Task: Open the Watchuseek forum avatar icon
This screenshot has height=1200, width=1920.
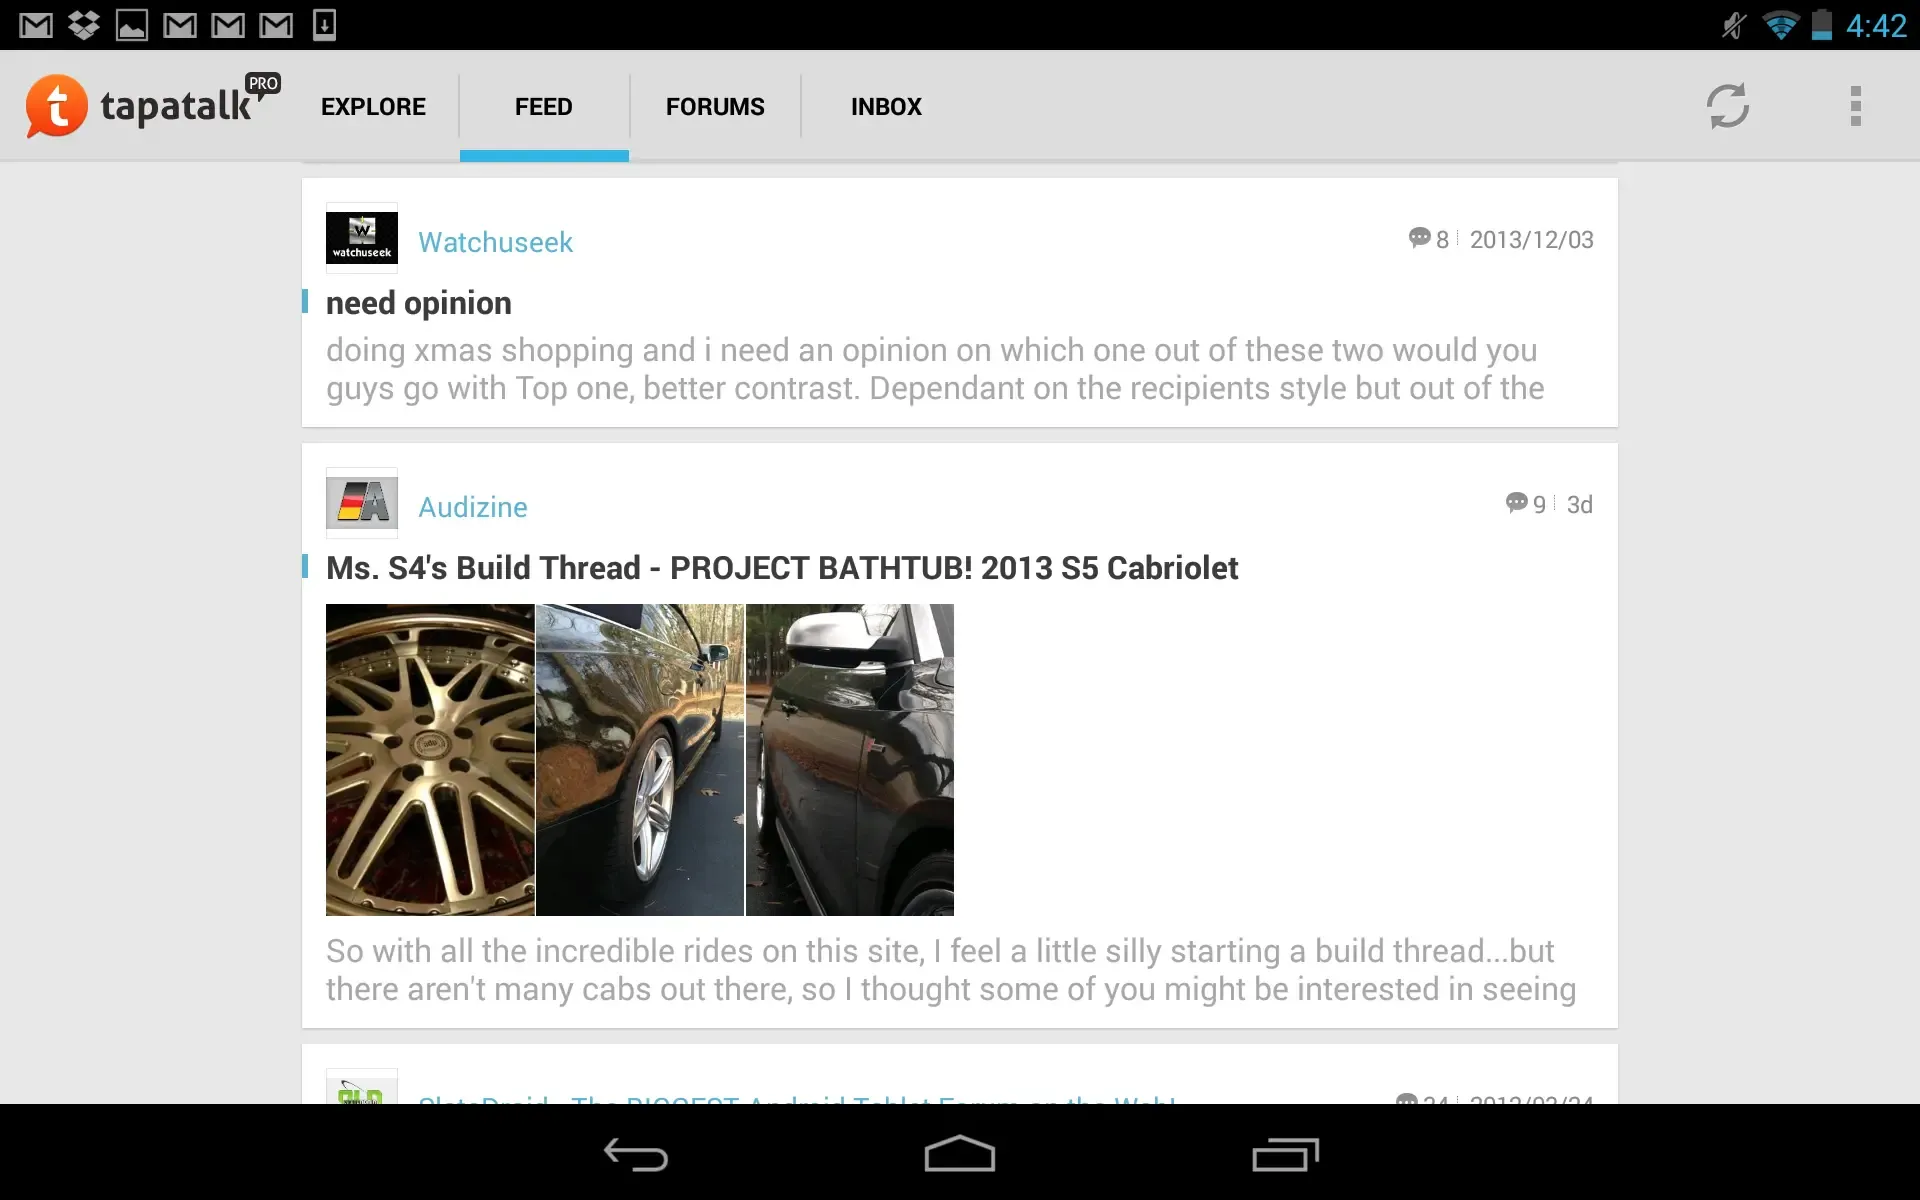Action: pyautogui.click(x=362, y=238)
